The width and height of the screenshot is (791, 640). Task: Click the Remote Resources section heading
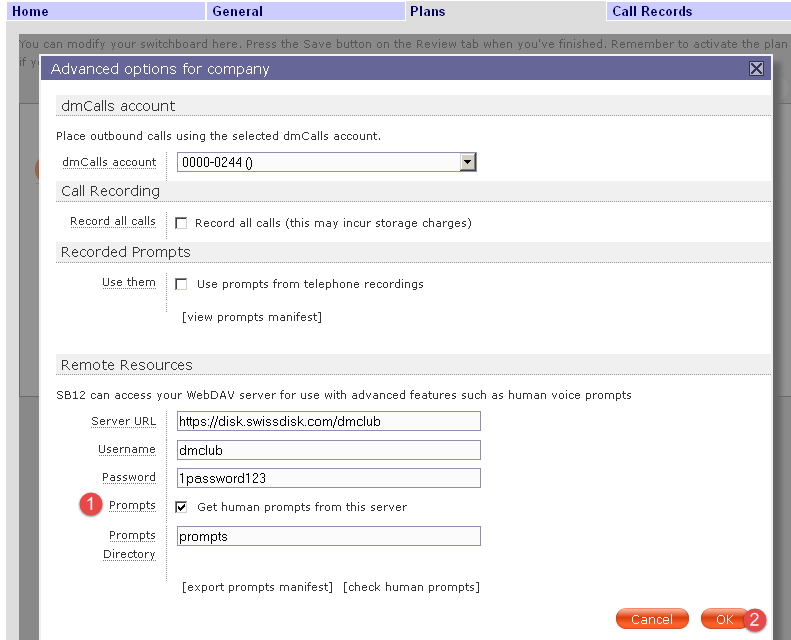pyautogui.click(x=127, y=365)
